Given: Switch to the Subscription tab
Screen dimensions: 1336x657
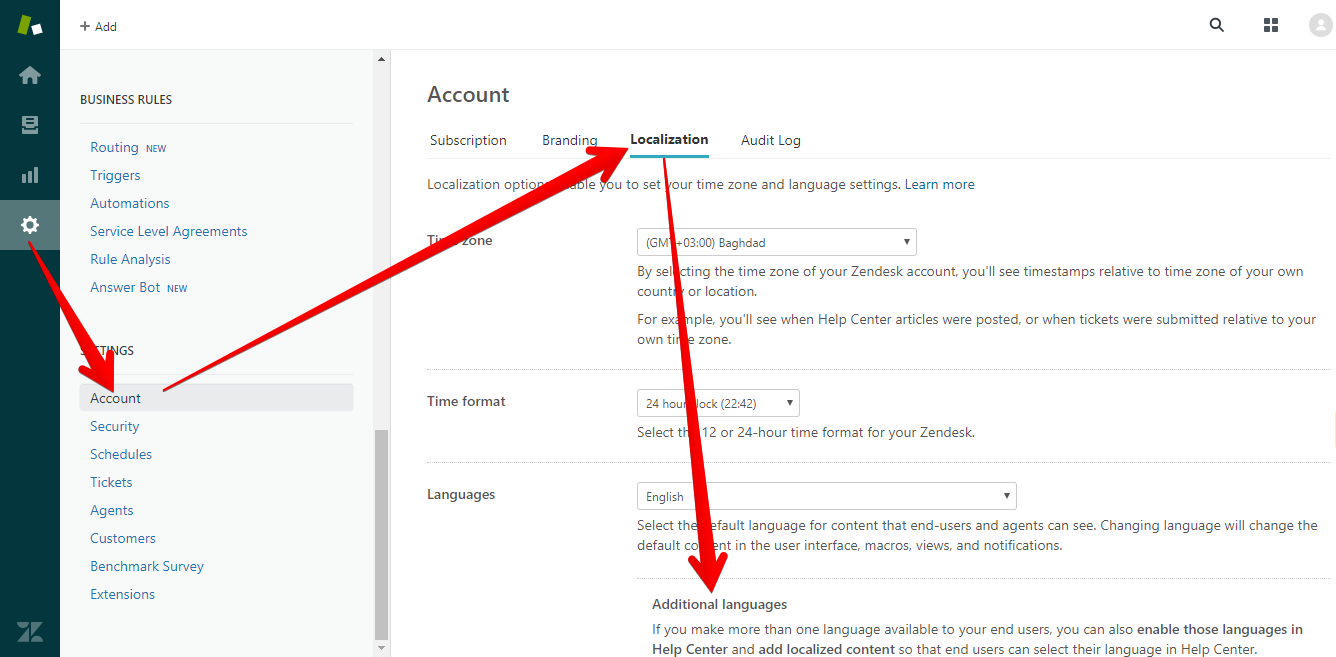Looking at the screenshot, I should coord(468,140).
